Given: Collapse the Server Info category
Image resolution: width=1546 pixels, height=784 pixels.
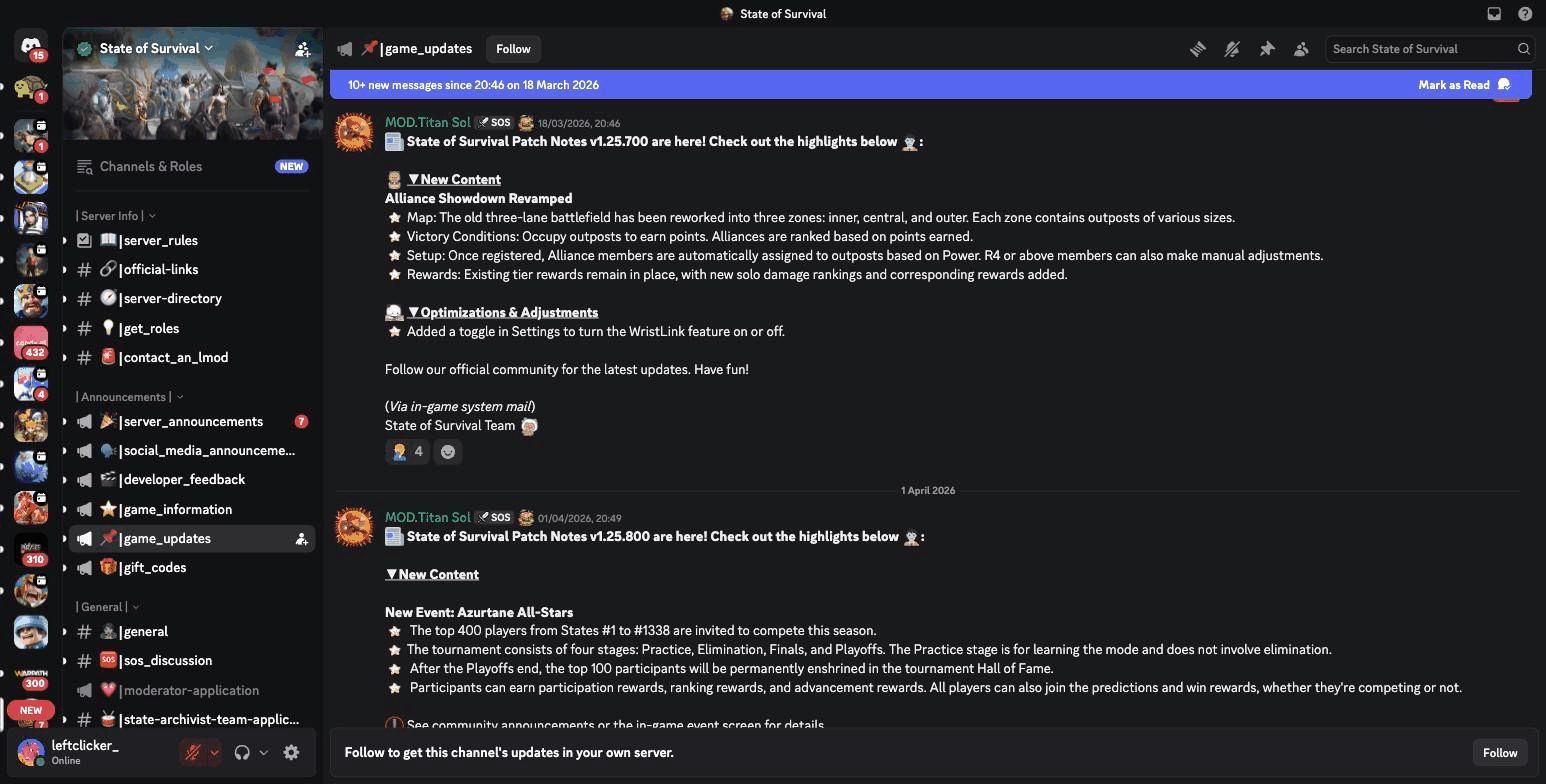Looking at the screenshot, I should coord(115,216).
